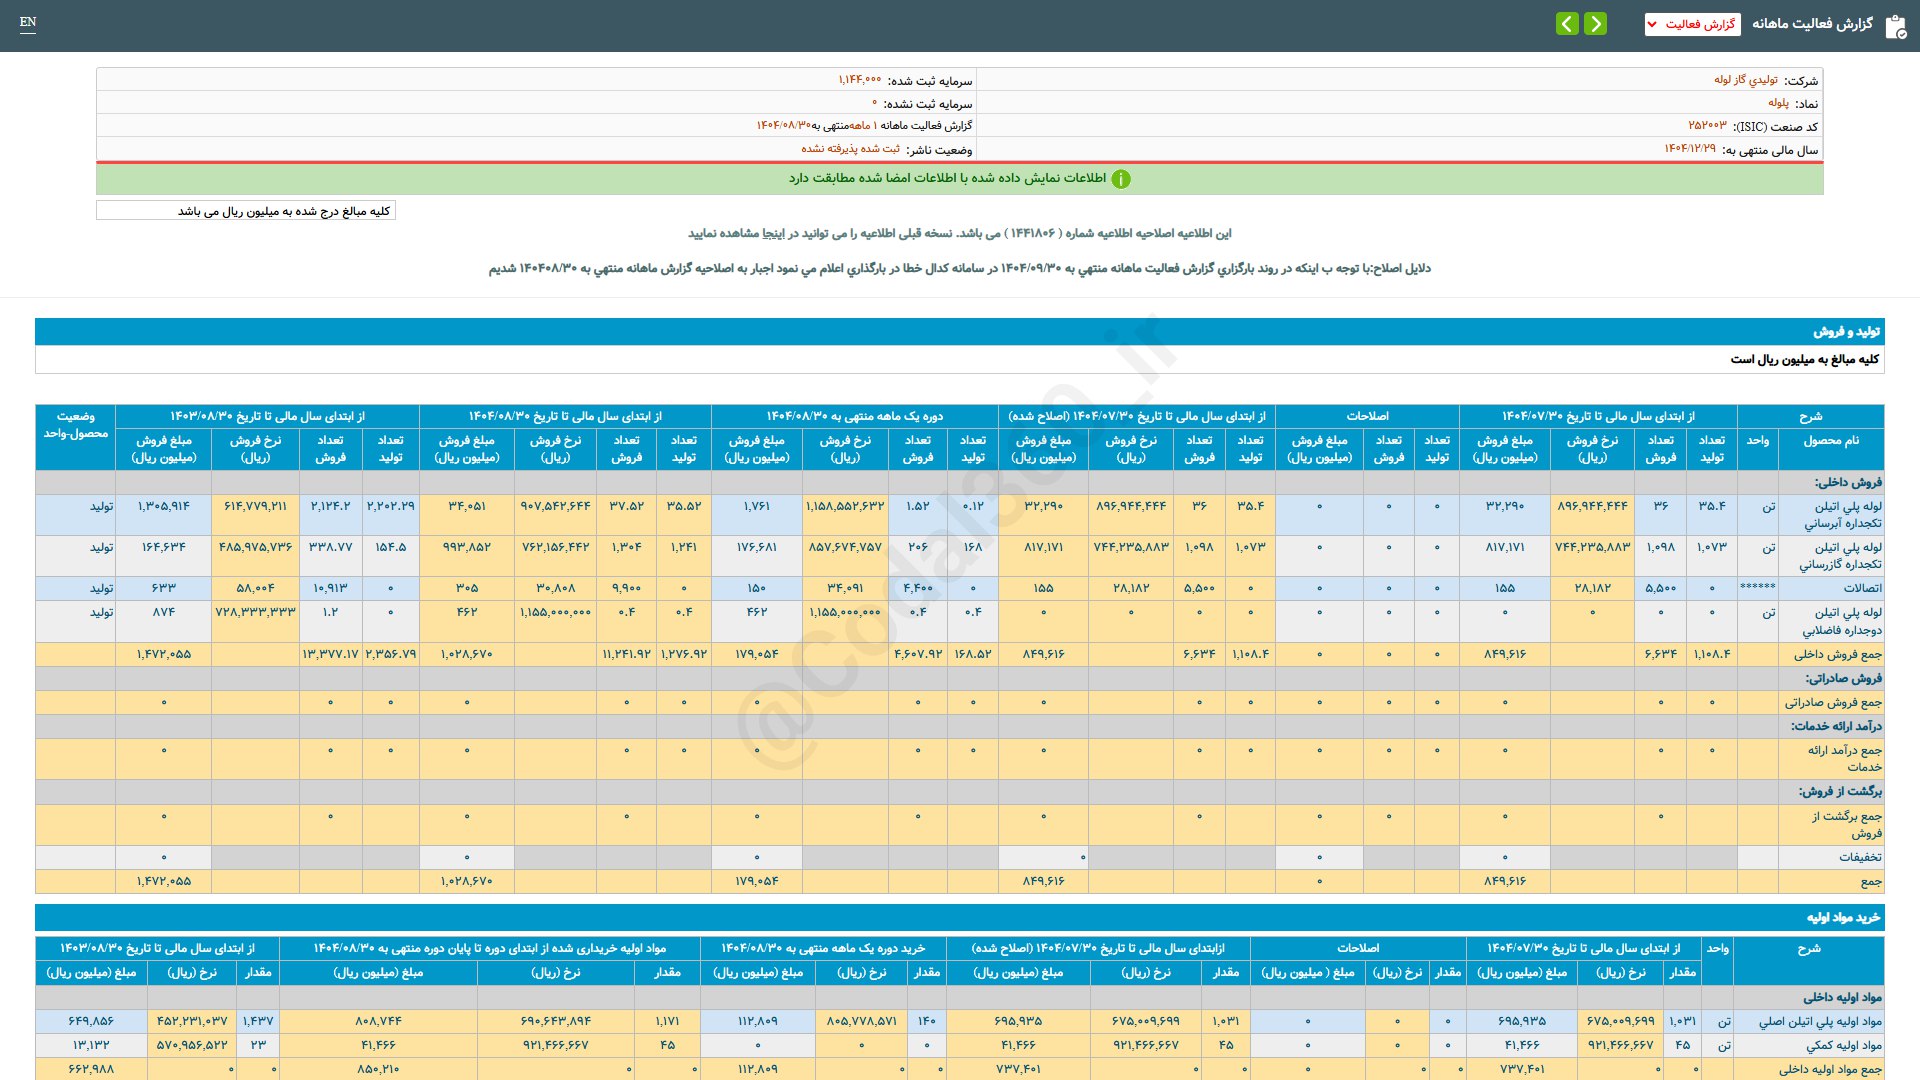Click the amounts in million rial note box
The image size is (1920, 1080).
(x=246, y=211)
